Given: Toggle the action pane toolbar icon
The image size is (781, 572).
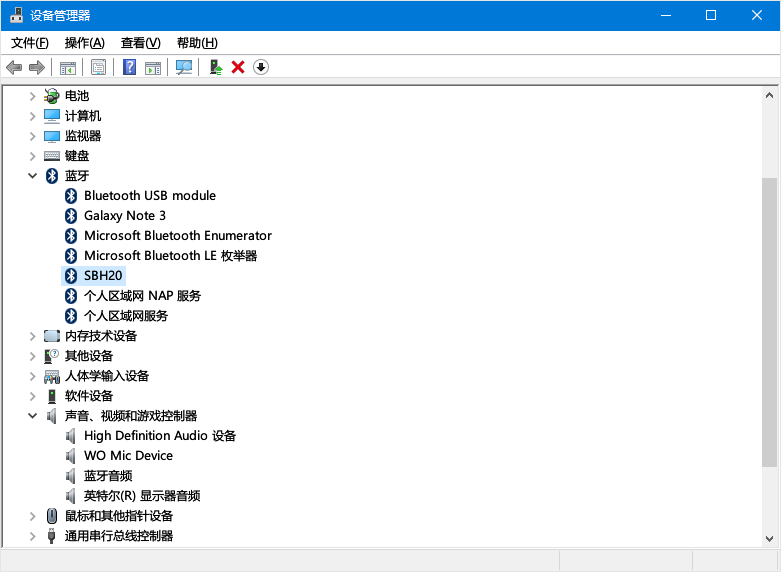Looking at the screenshot, I should [153, 67].
